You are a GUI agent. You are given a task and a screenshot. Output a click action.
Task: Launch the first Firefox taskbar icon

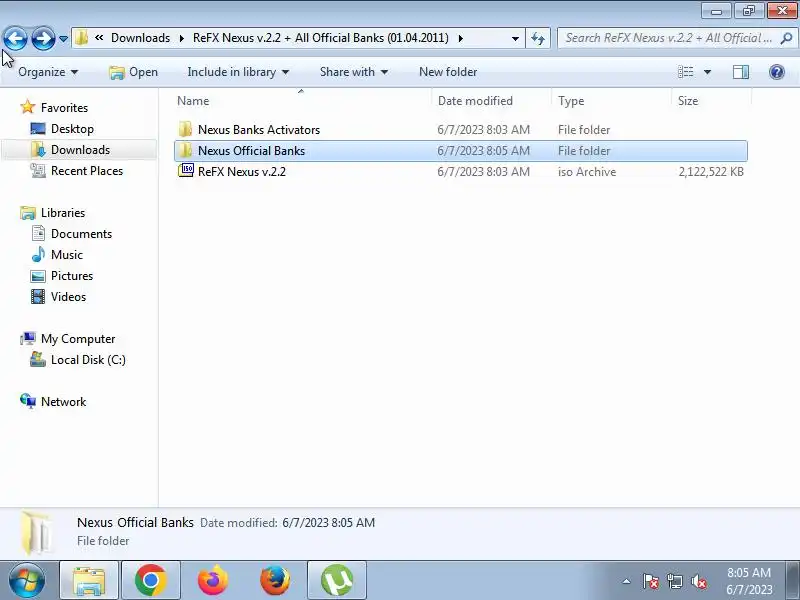[213, 581]
